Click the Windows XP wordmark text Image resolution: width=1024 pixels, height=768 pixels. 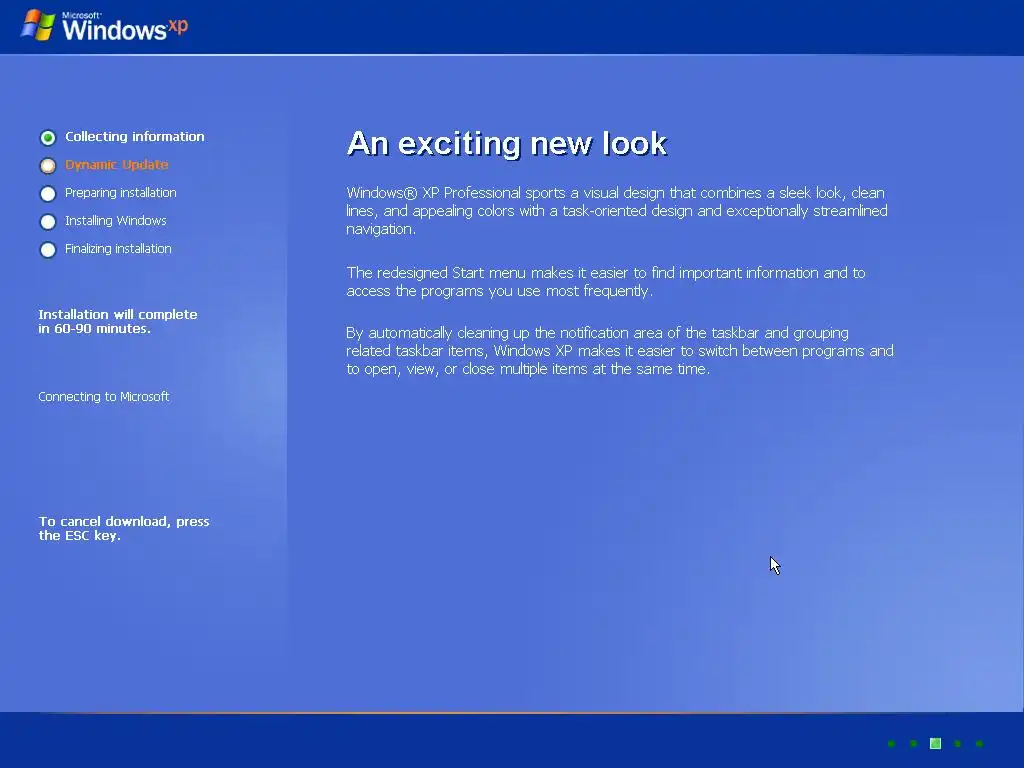tap(125, 27)
